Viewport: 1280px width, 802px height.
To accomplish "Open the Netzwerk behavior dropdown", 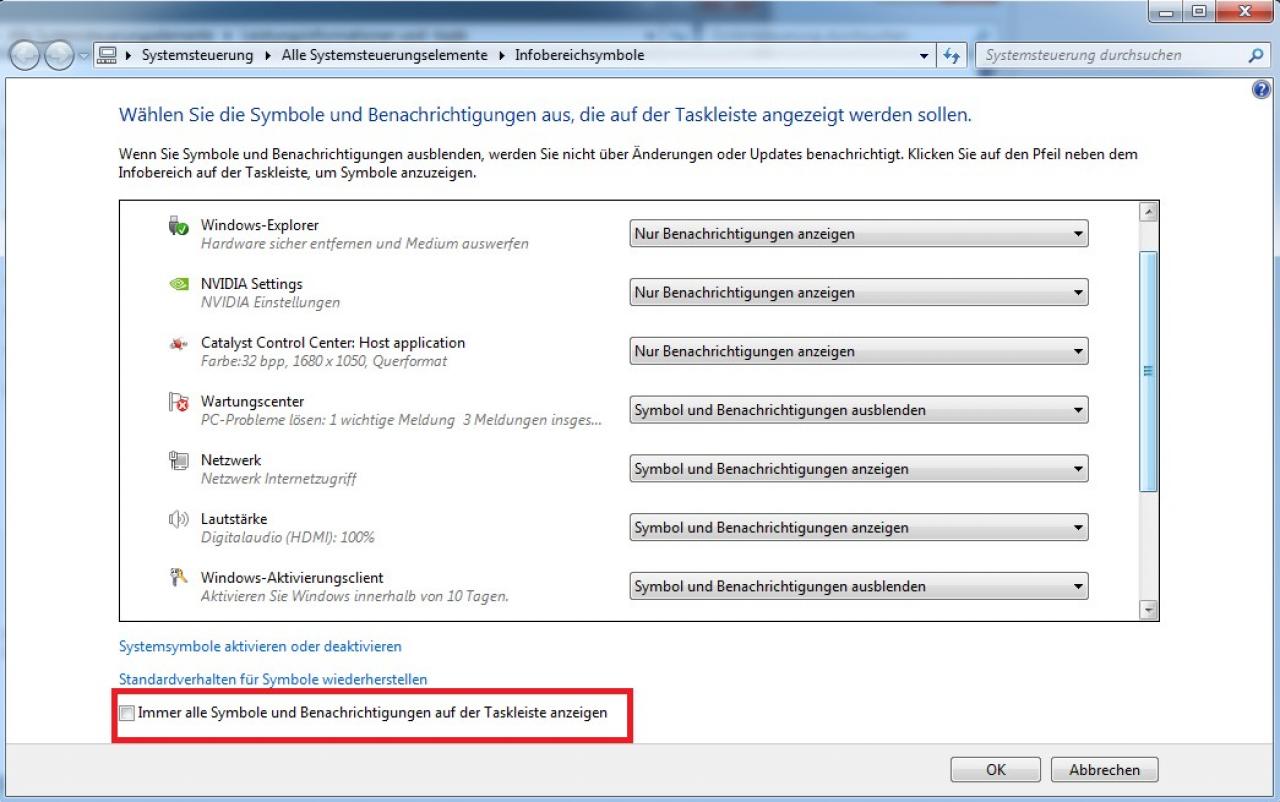I will tap(859, 469).
